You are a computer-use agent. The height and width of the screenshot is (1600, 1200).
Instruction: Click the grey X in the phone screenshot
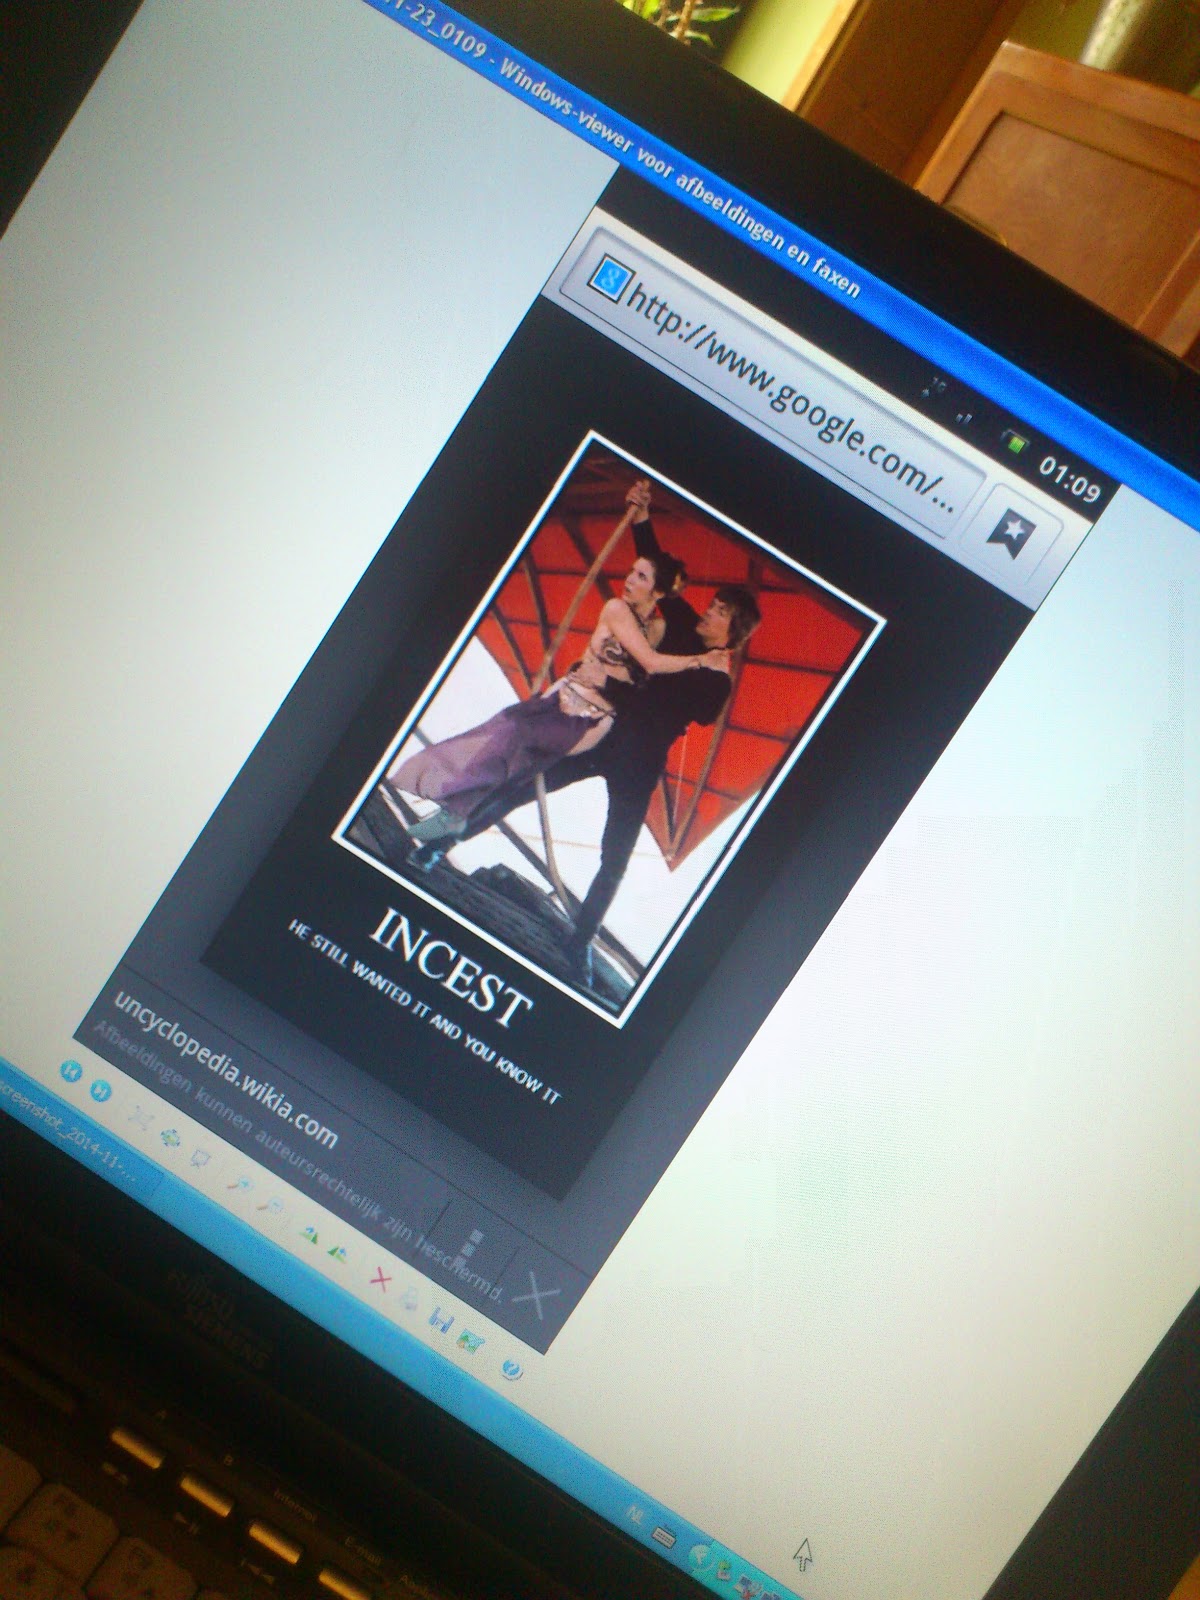tap(538, 1295)
